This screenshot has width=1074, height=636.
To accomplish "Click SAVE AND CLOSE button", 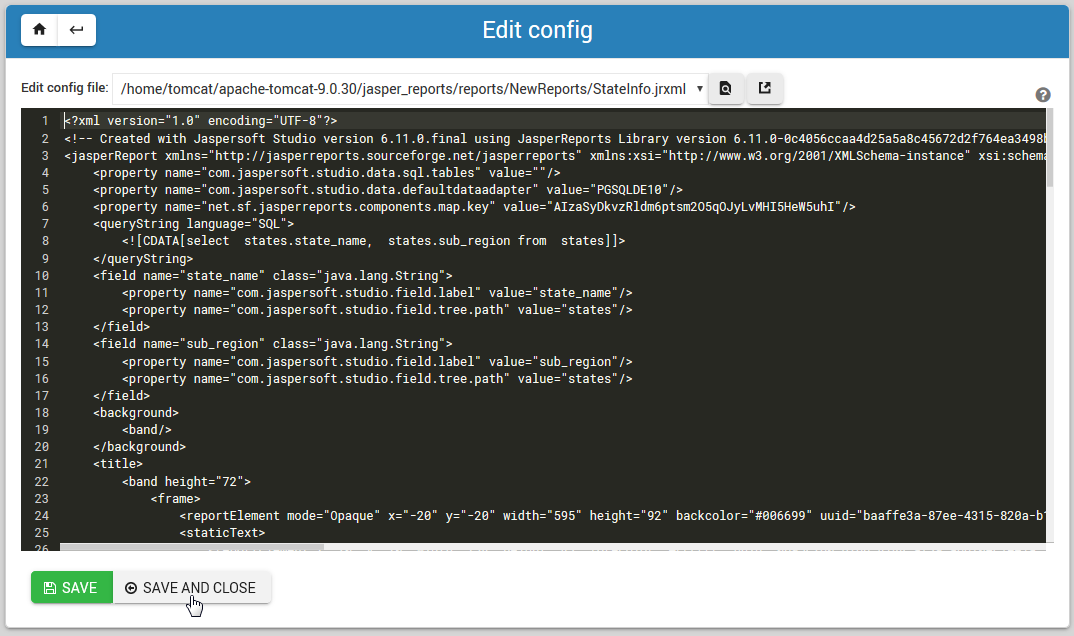I will pyautogui.click(x=192, y=587).
